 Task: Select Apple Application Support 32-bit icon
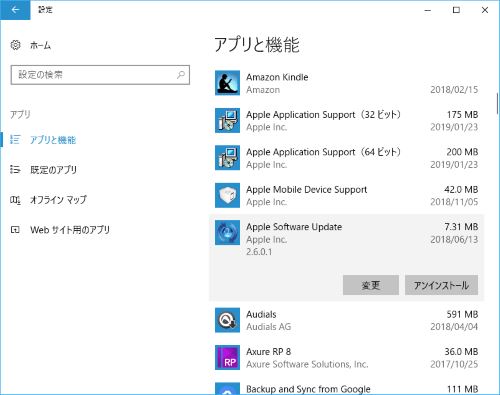tap(227, 120)
